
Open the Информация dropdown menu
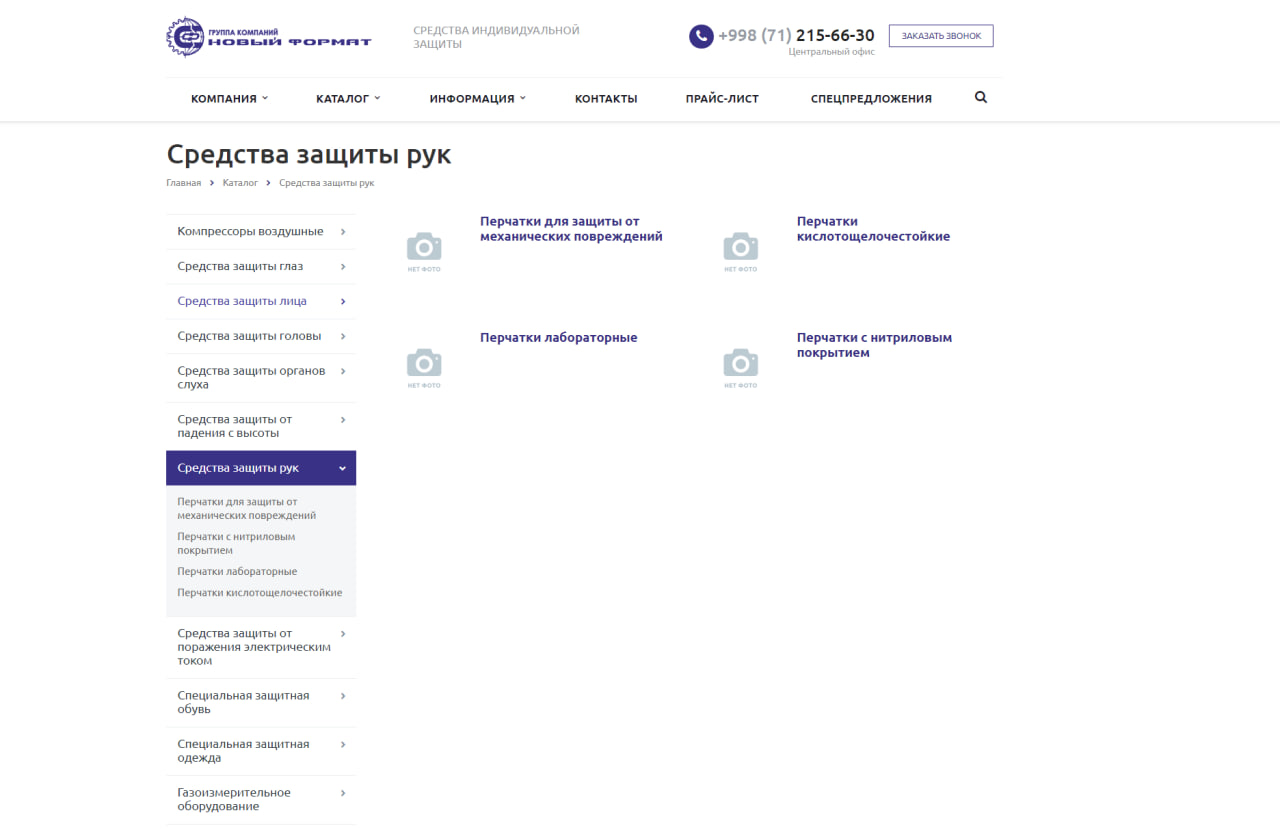coord(478,99)
